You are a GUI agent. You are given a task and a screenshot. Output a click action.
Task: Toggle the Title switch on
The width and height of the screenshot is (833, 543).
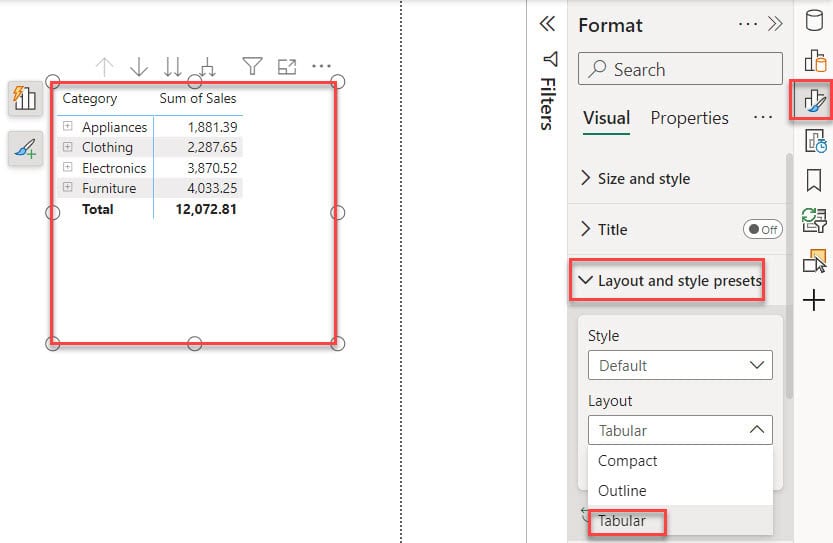(762, 230)
